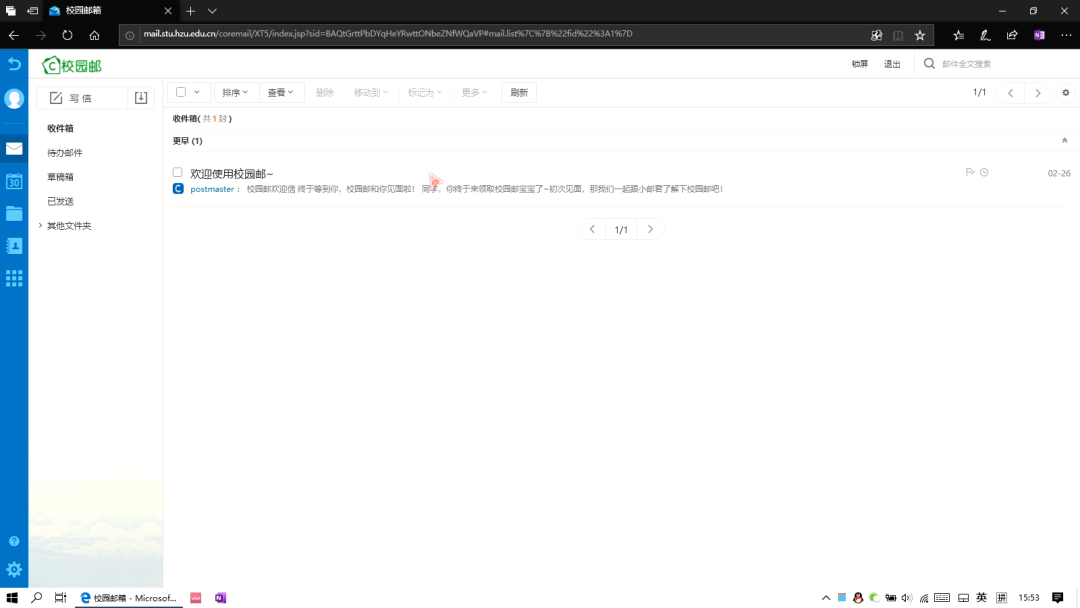Open the settings gear in blue sidebar
The image size is (1080, 608).
point(14,569)
